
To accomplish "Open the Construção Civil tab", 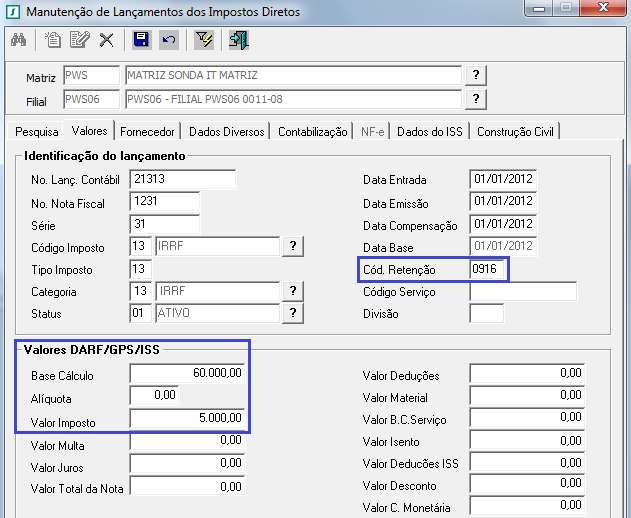I will pos(515,132).
